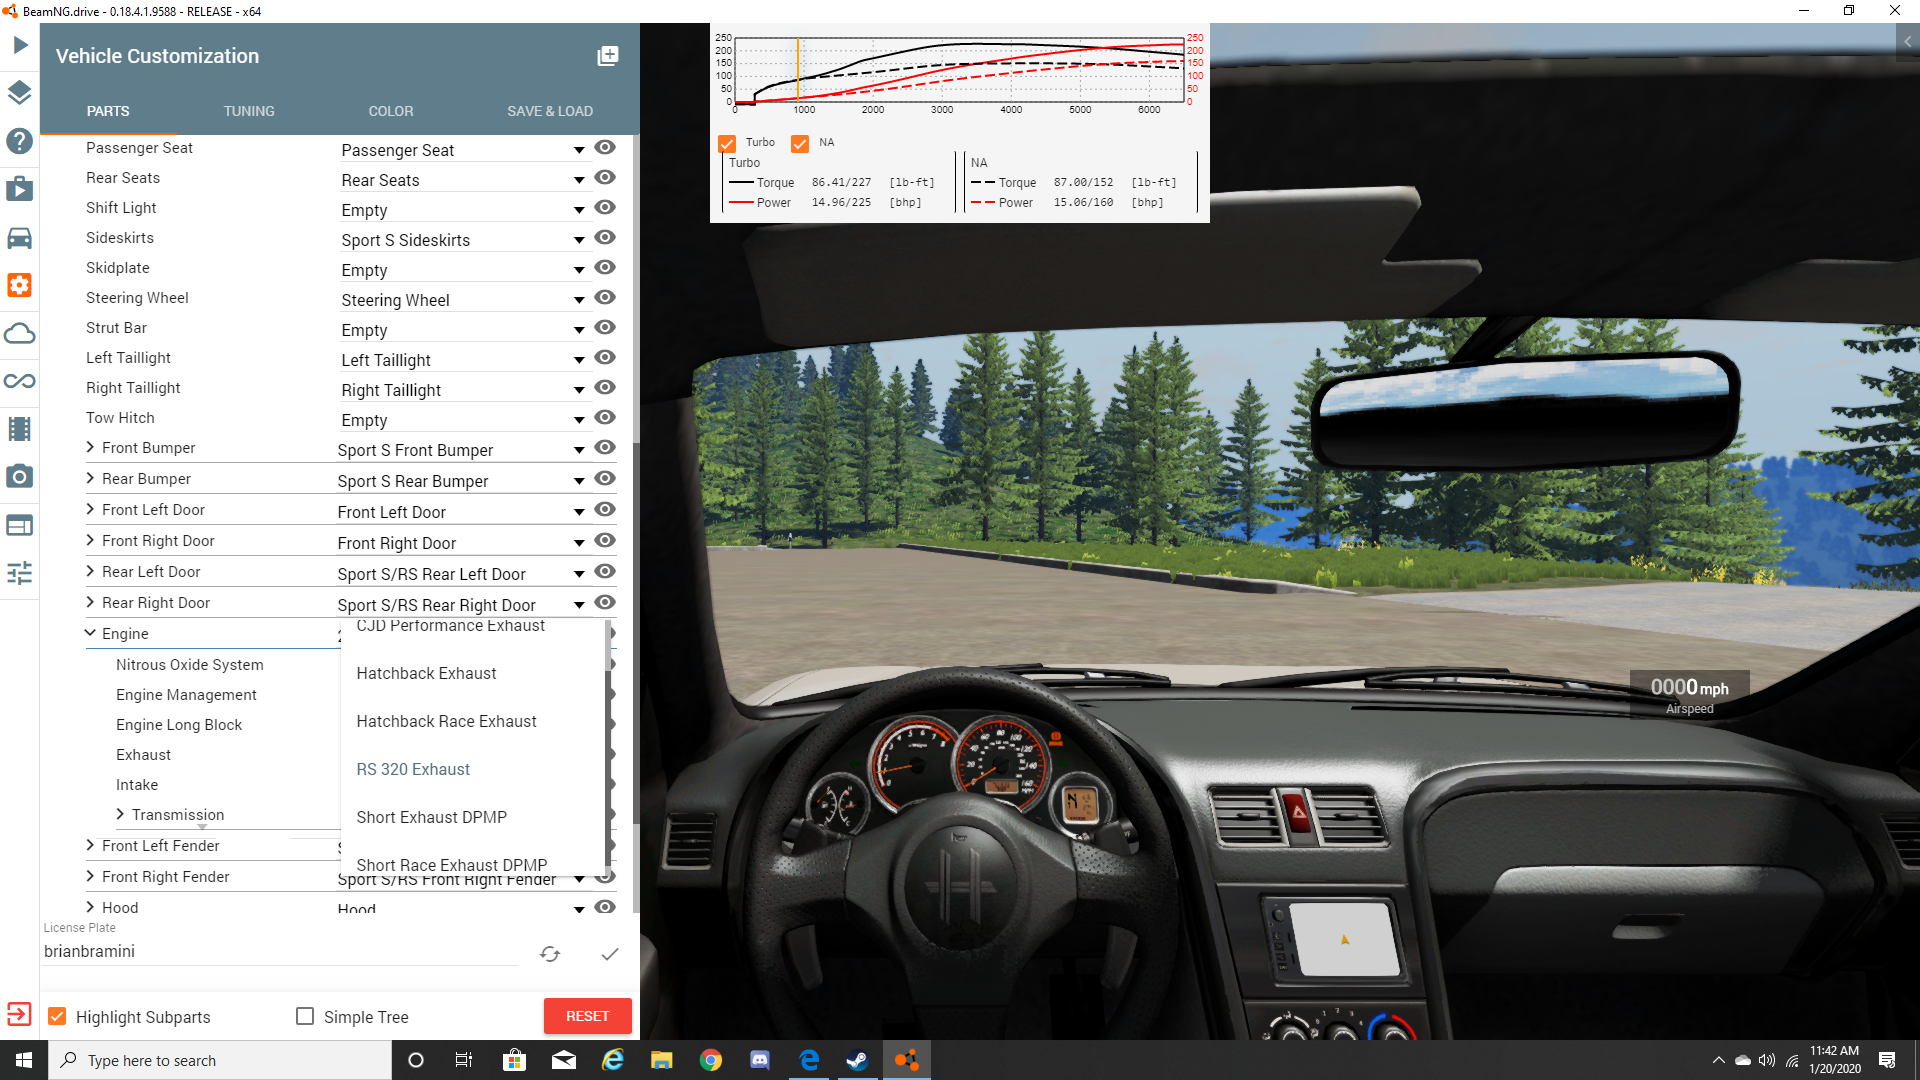
Task: Open File Explorer from the taskbar
Action: [662, 1060]
